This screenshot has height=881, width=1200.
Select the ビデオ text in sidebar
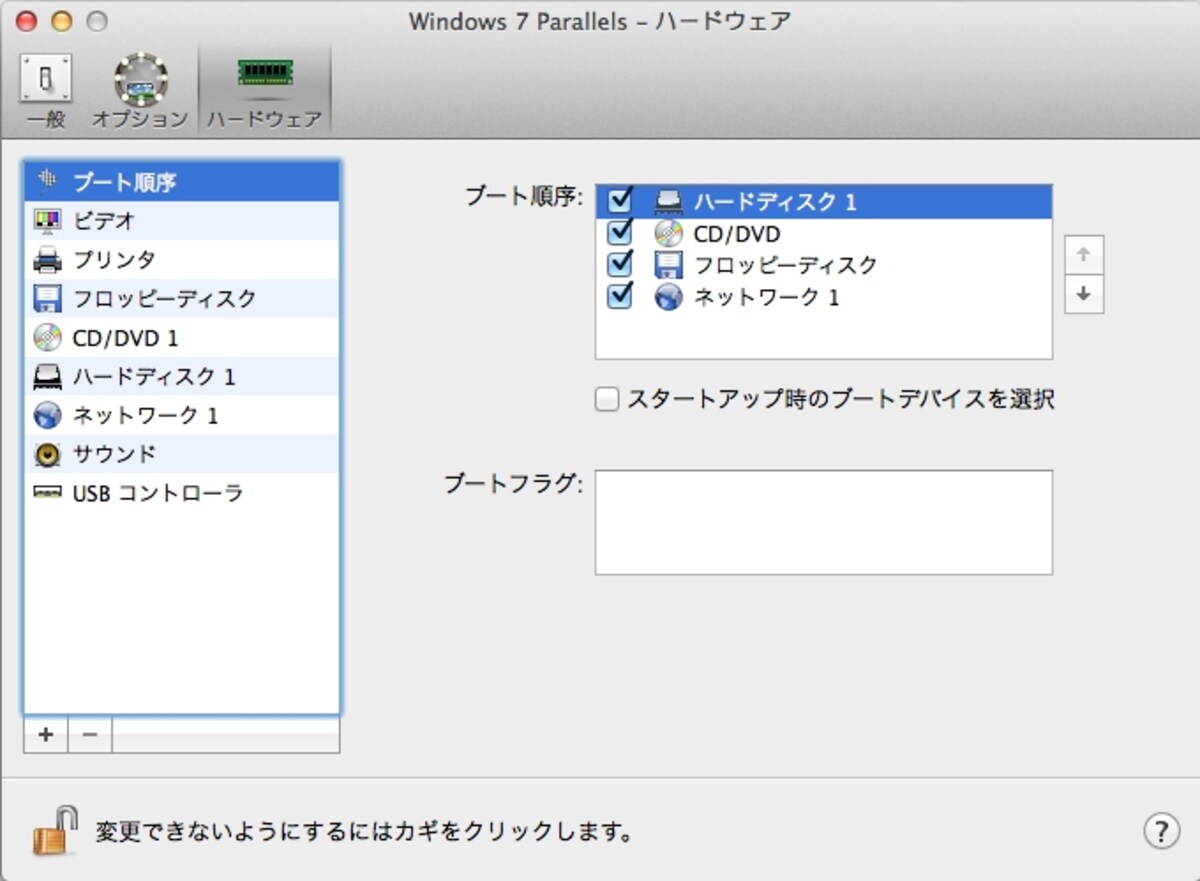(x=104, y=221)
